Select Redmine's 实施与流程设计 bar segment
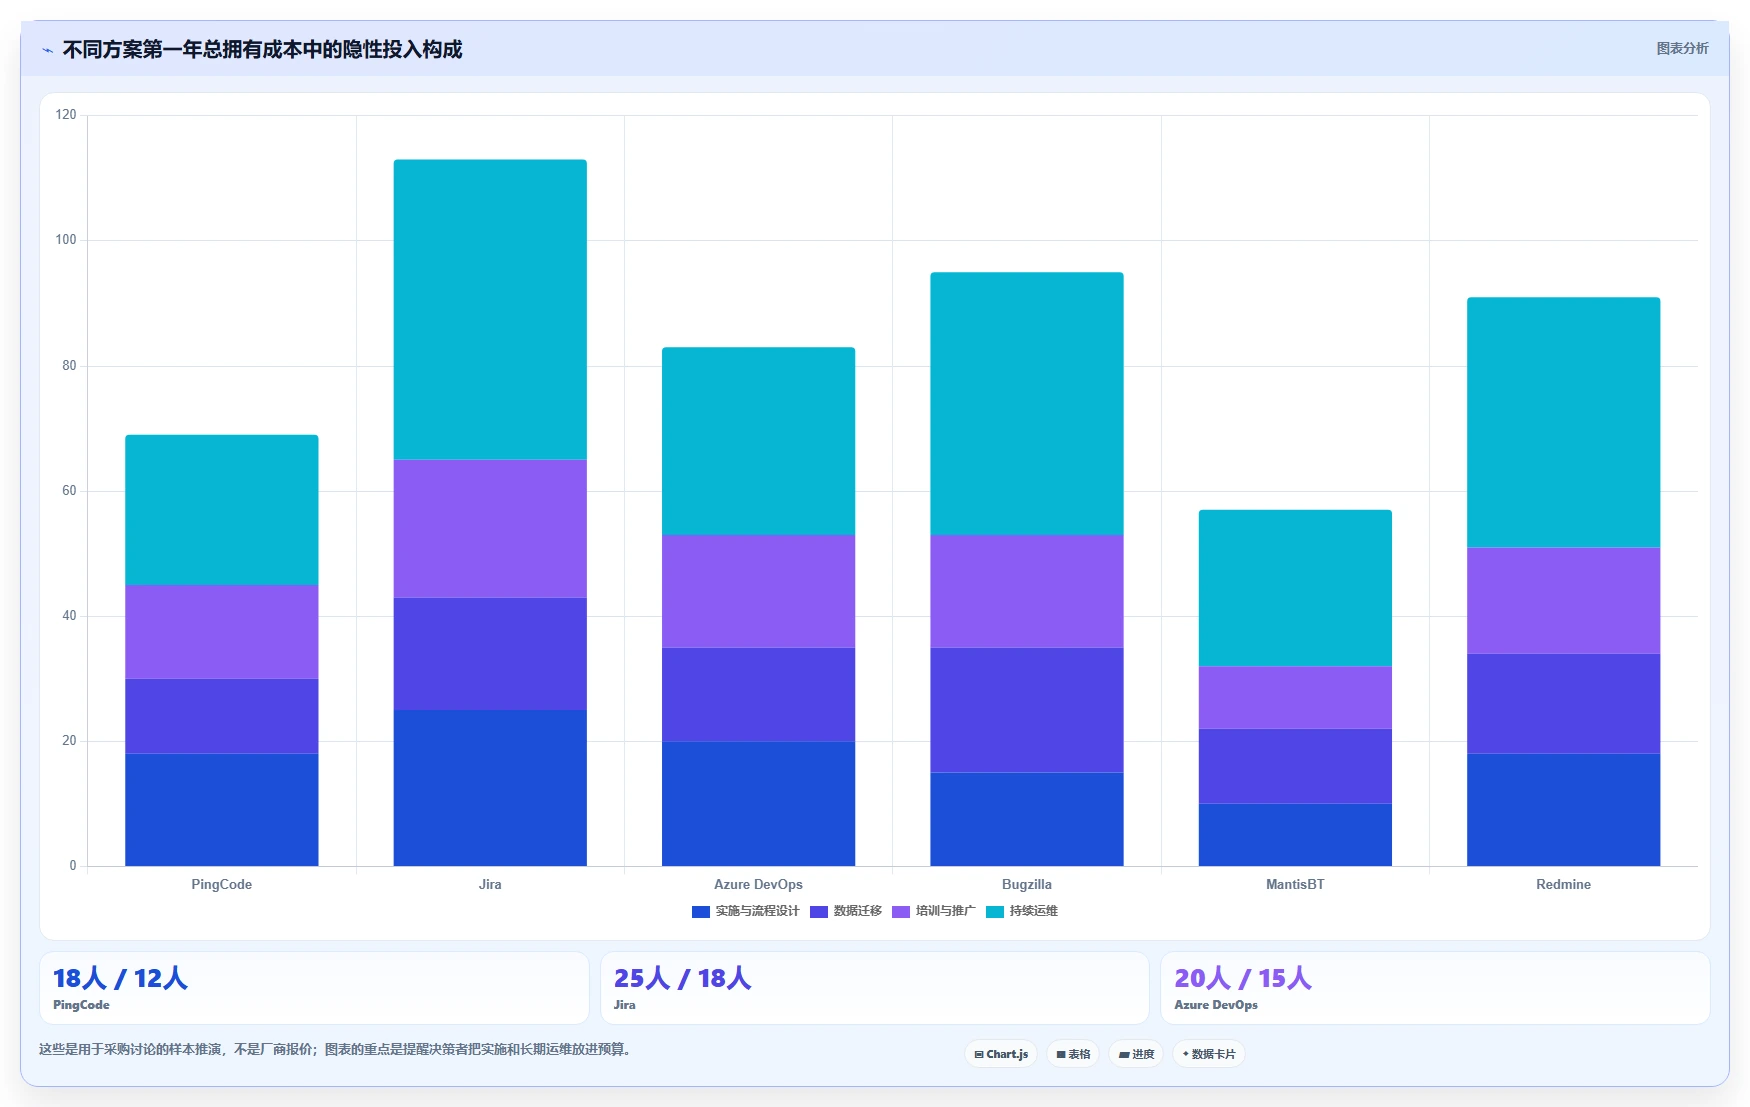Viewport: 1750px width, 1107px height. tap(1563, 810)
